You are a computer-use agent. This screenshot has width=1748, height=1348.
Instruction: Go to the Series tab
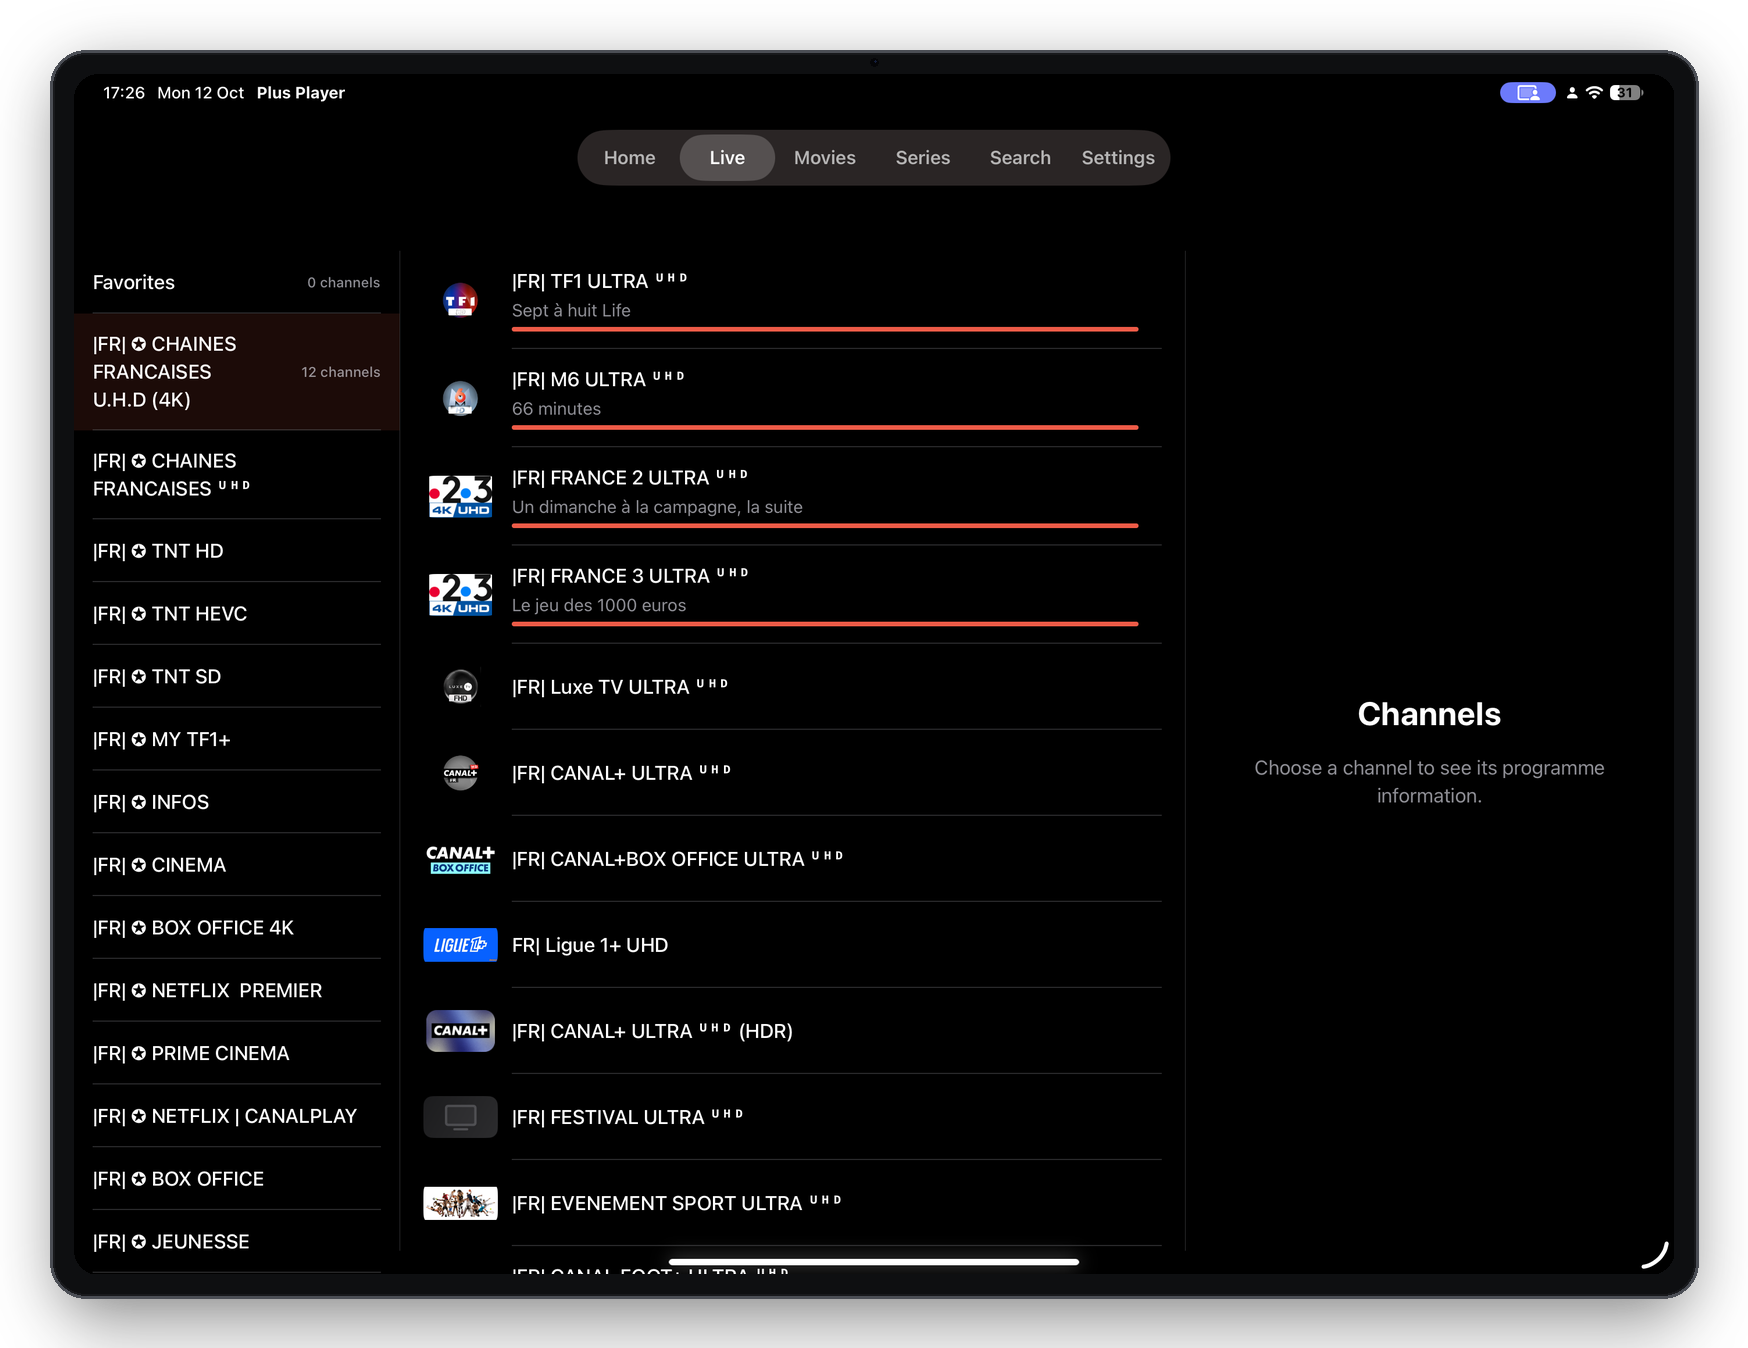coord(923,158)
